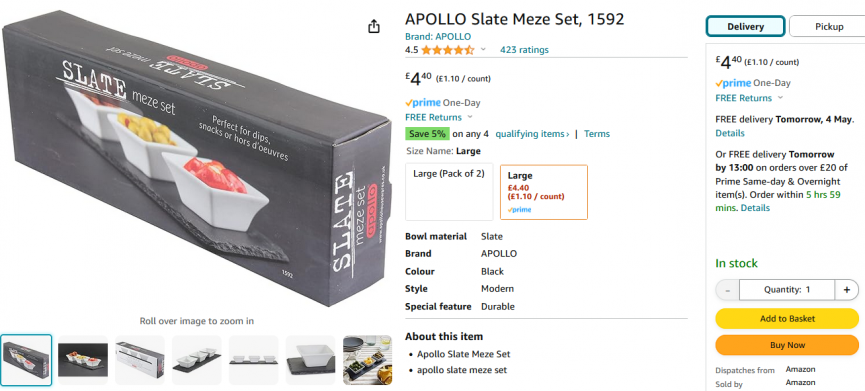This screenshot has height=391, width=865.
Task: Click the Buy Now button
Action: point(787,345)
